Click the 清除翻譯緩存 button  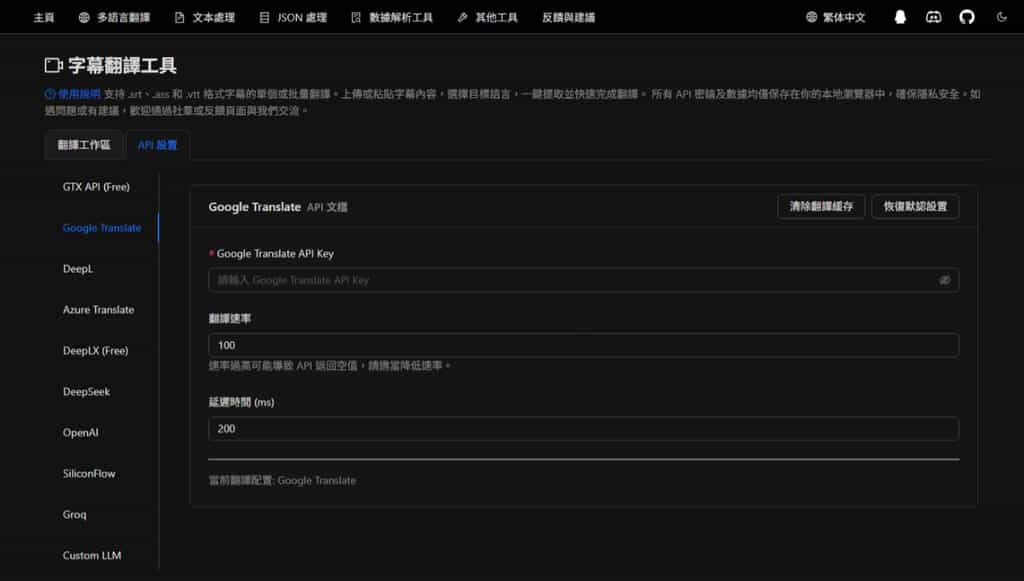821,206
